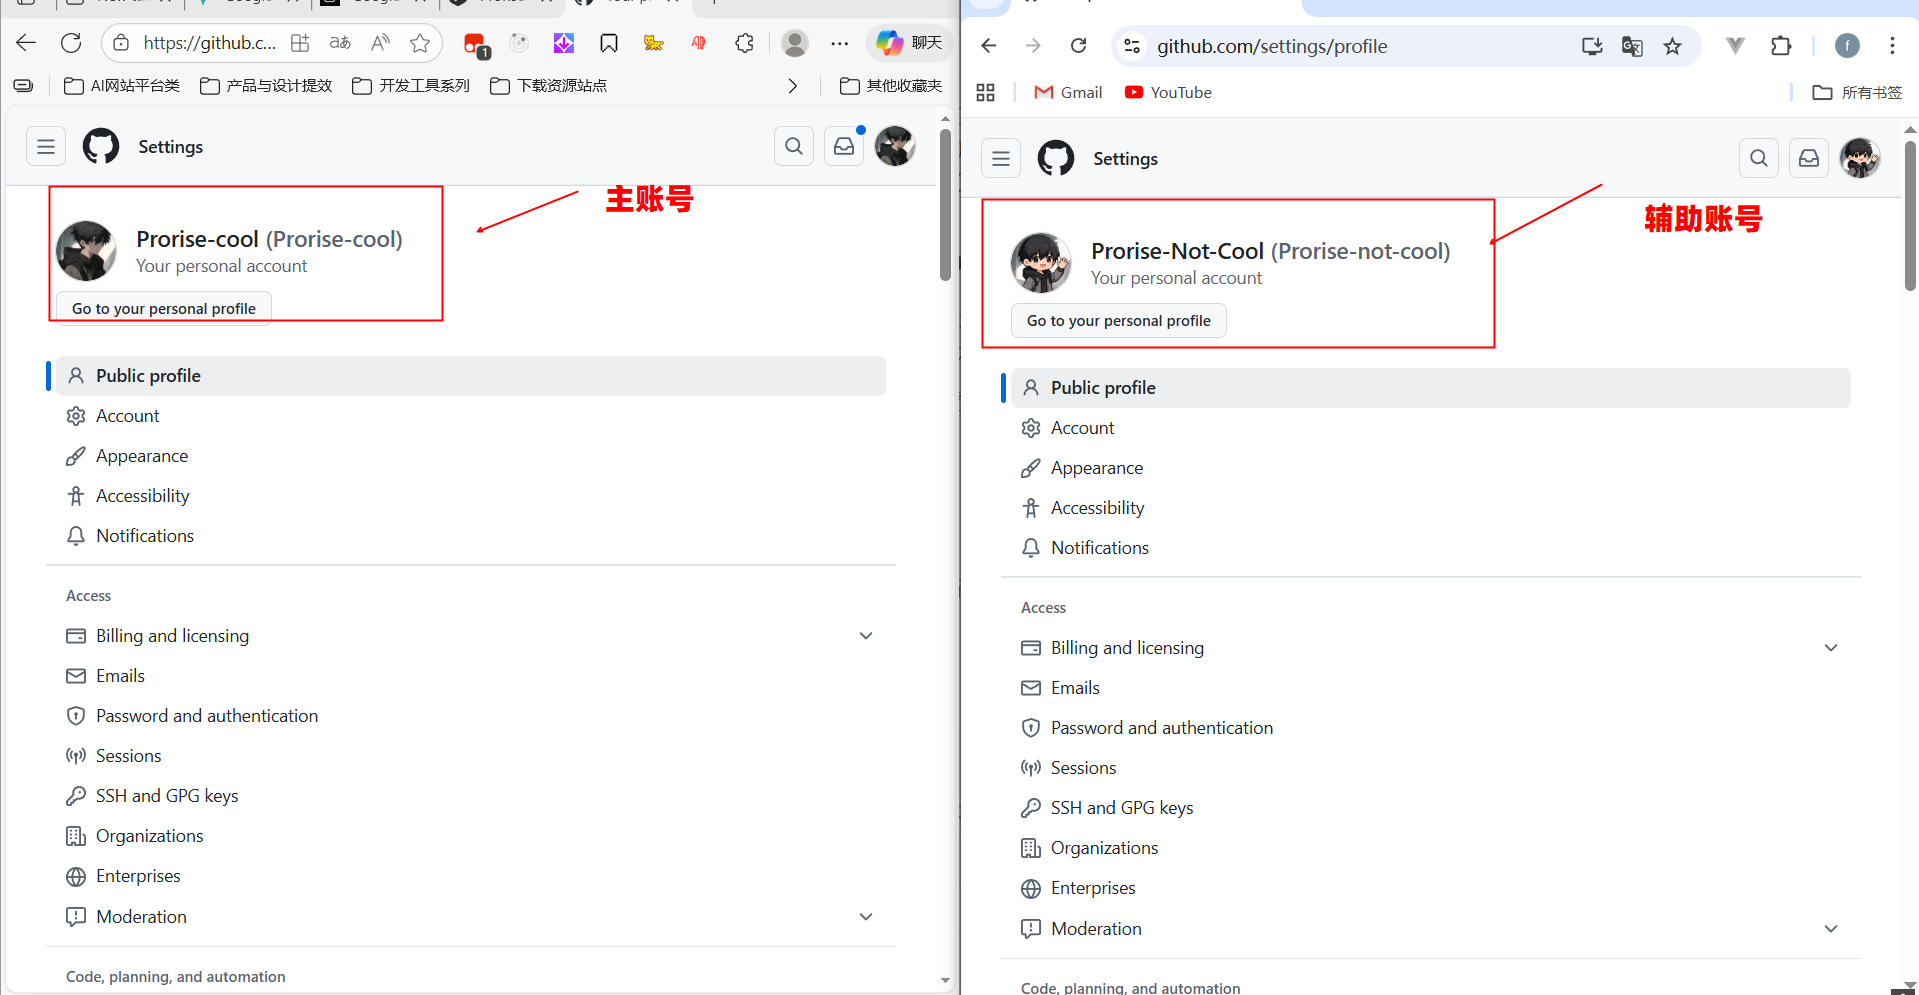Show more bookmarks via chevron in Edge
This screenshot has height=995, width=1919.
pos(792,86)
